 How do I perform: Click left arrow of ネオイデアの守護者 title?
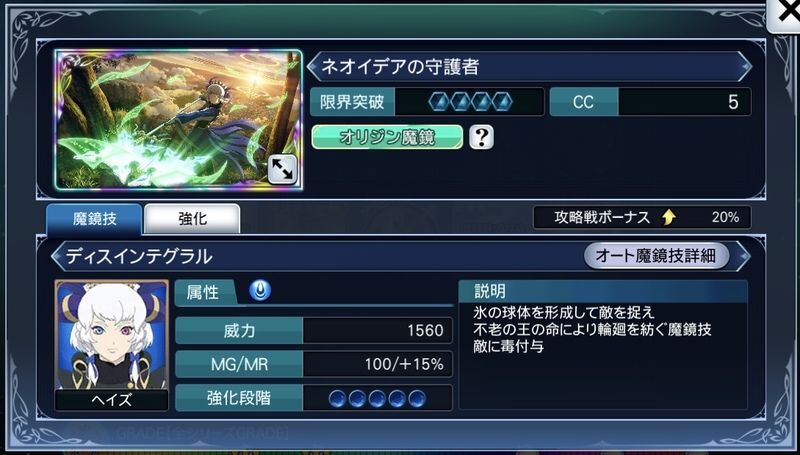pos(313,67)
